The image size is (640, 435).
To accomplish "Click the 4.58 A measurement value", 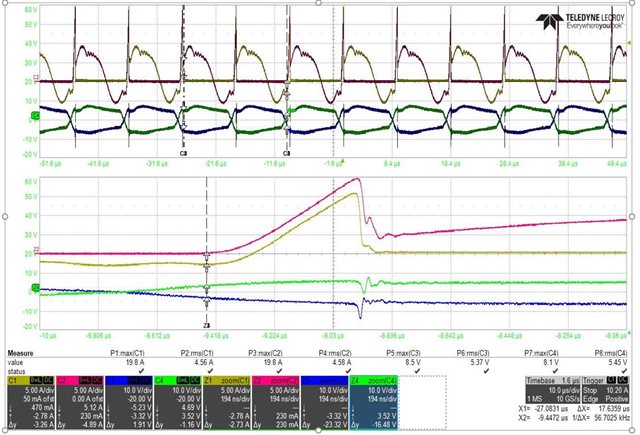I will 342,362.
